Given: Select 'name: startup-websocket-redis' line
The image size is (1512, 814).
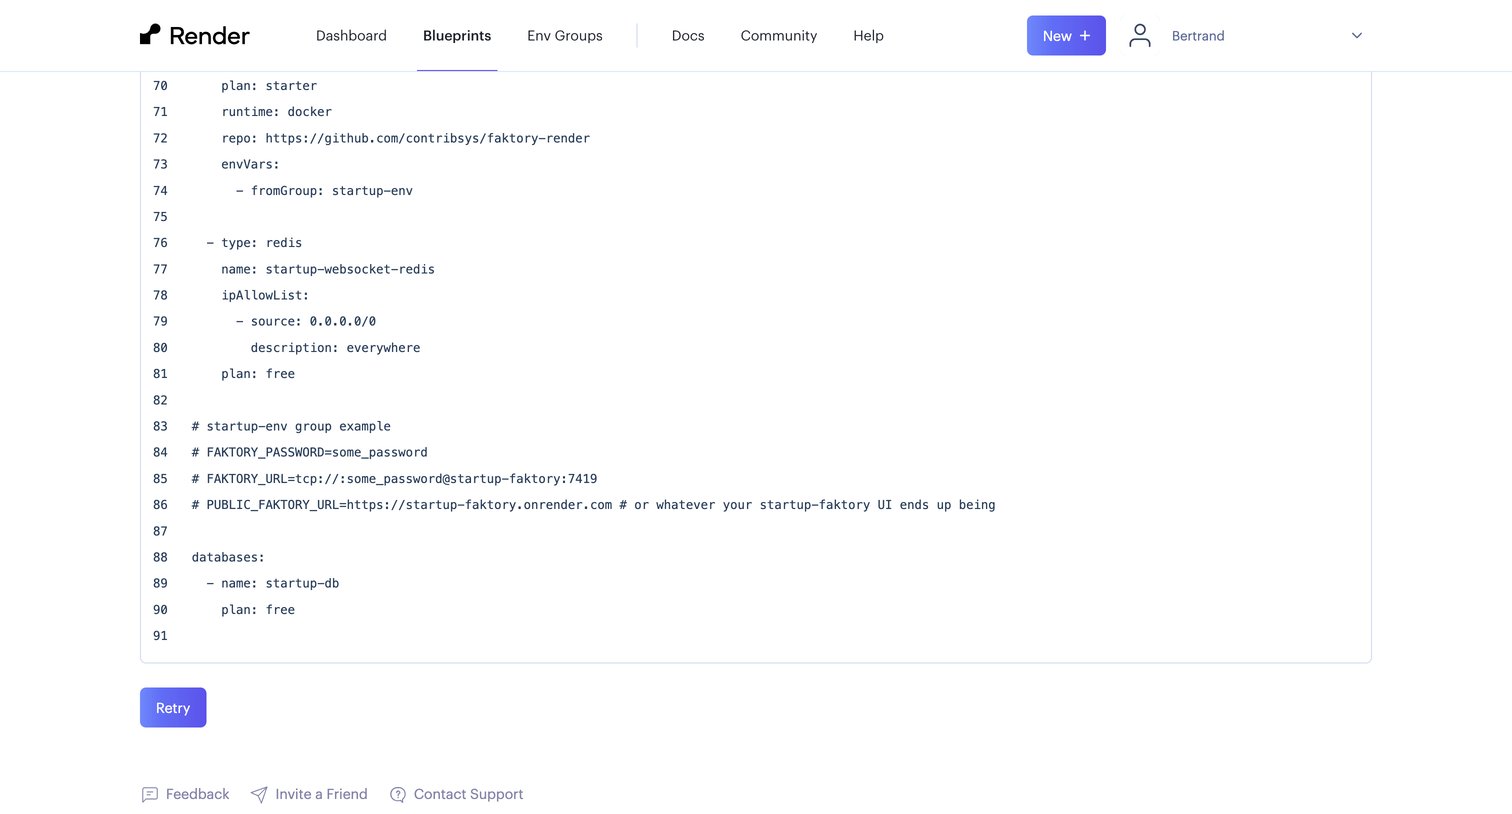Looking at the screenshot, I should click(x=328, y=269).
